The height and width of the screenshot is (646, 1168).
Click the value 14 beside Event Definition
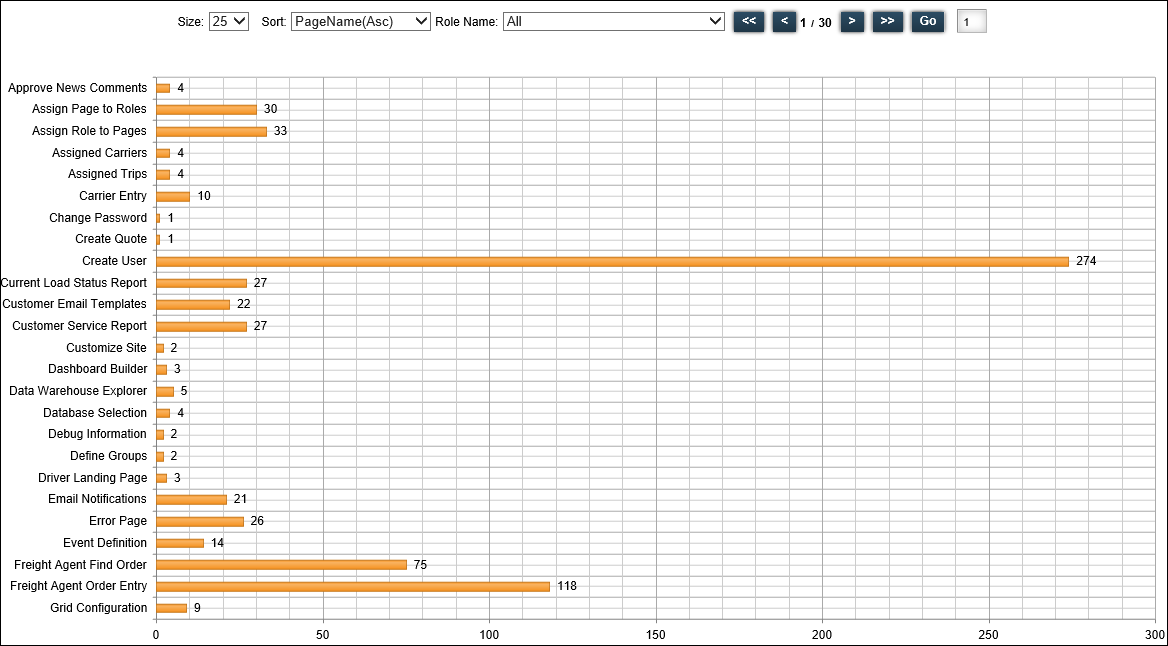(218, 543)
